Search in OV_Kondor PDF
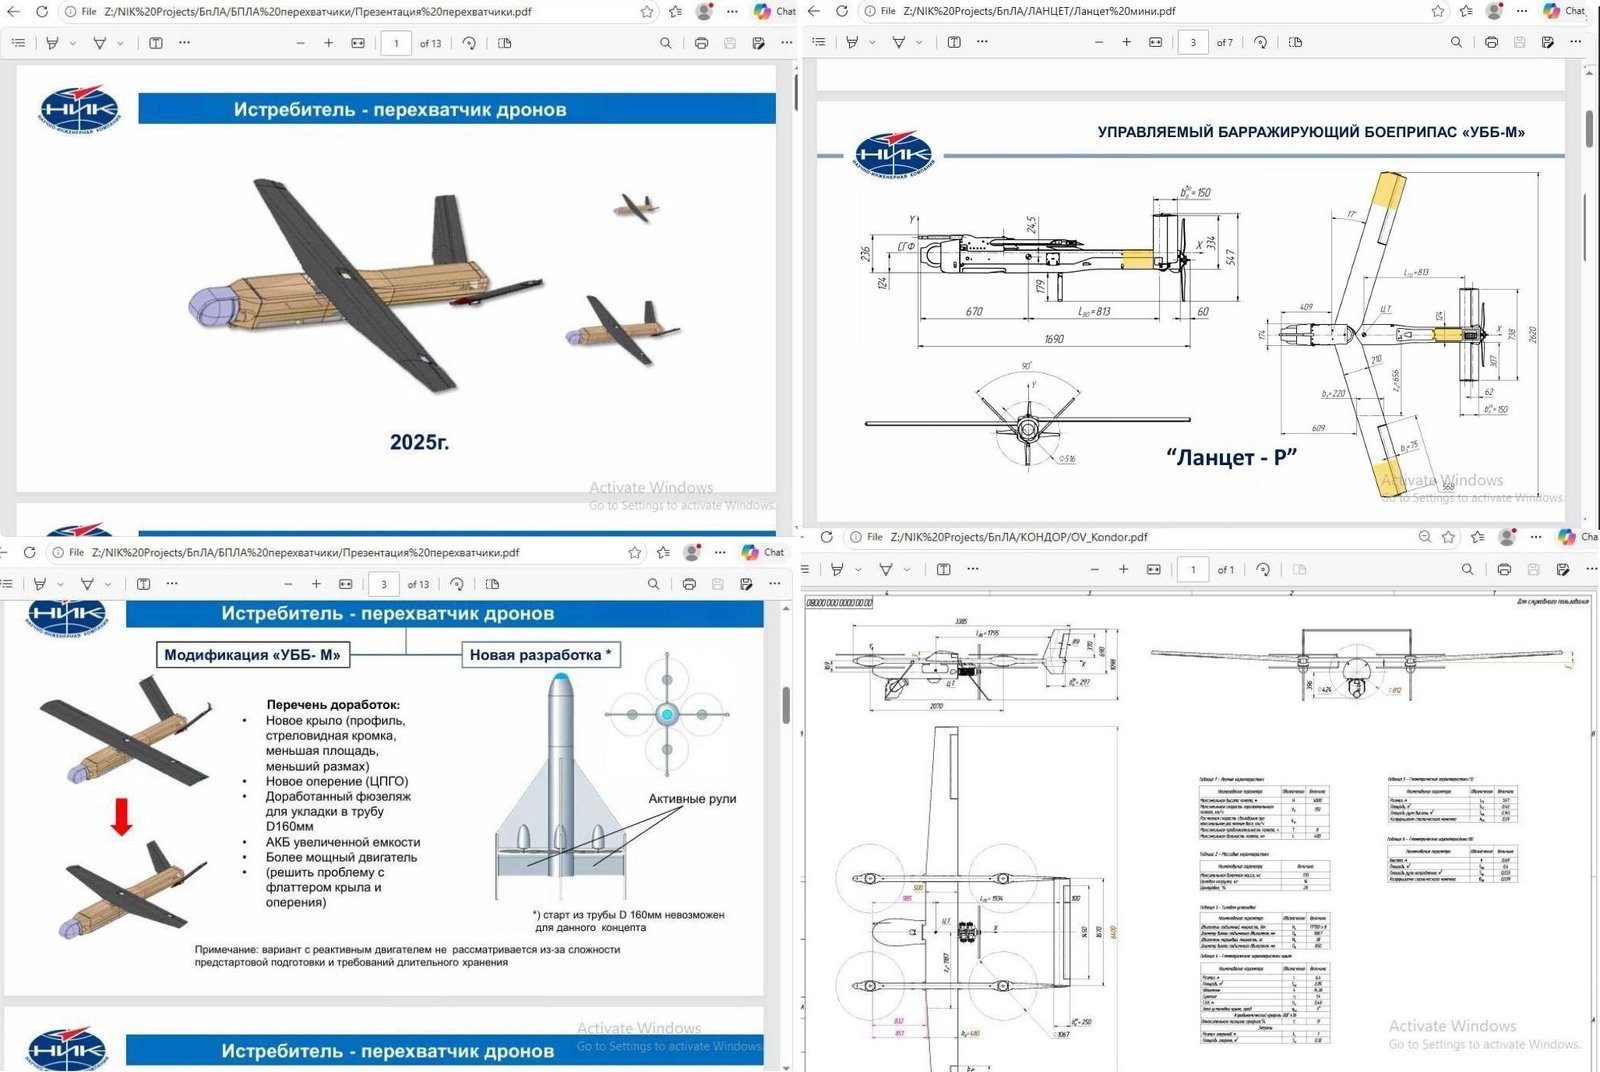Screen dimensions: 1600x1072 [1467, 569]
